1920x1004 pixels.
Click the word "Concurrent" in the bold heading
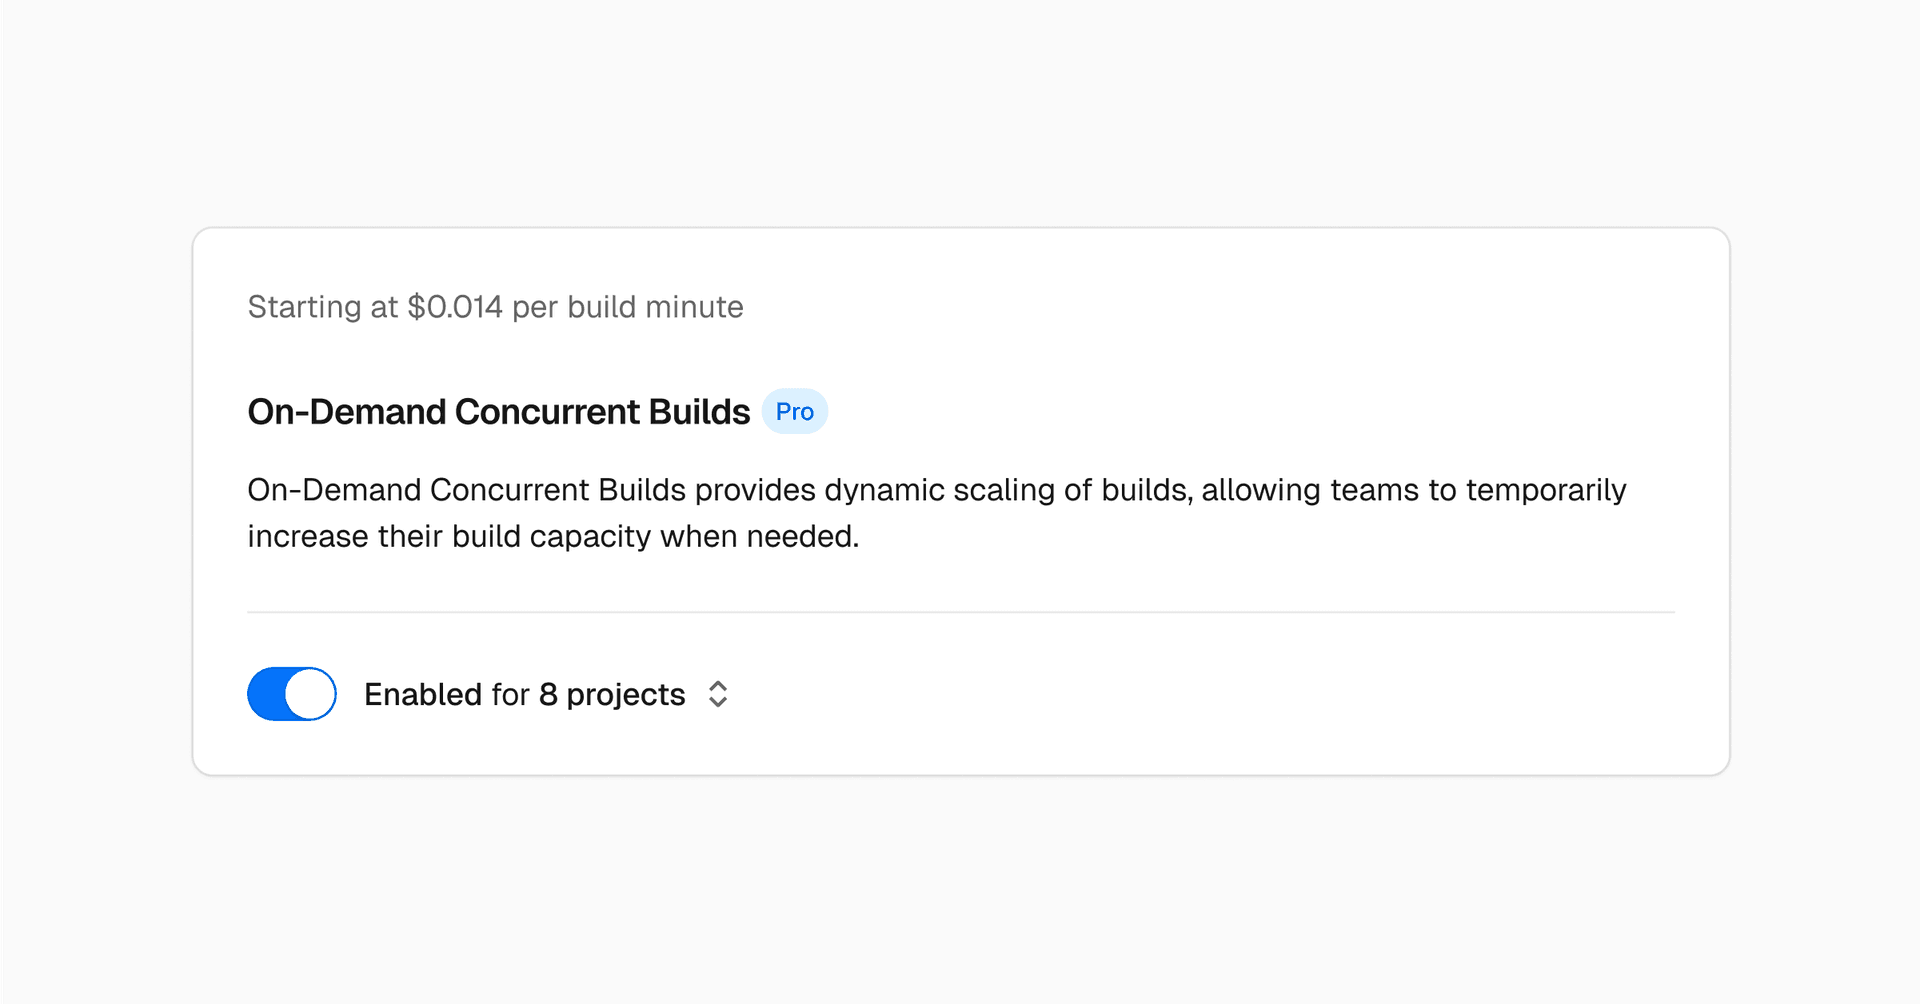[547, 412]
